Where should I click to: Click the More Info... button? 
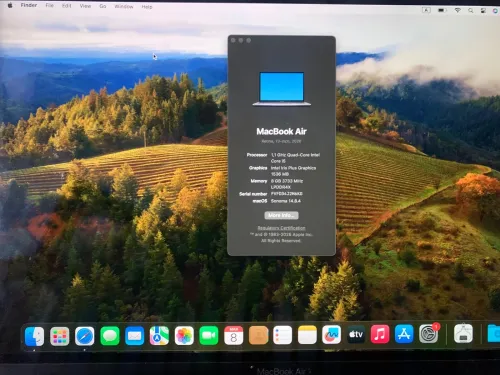point(281,215)
